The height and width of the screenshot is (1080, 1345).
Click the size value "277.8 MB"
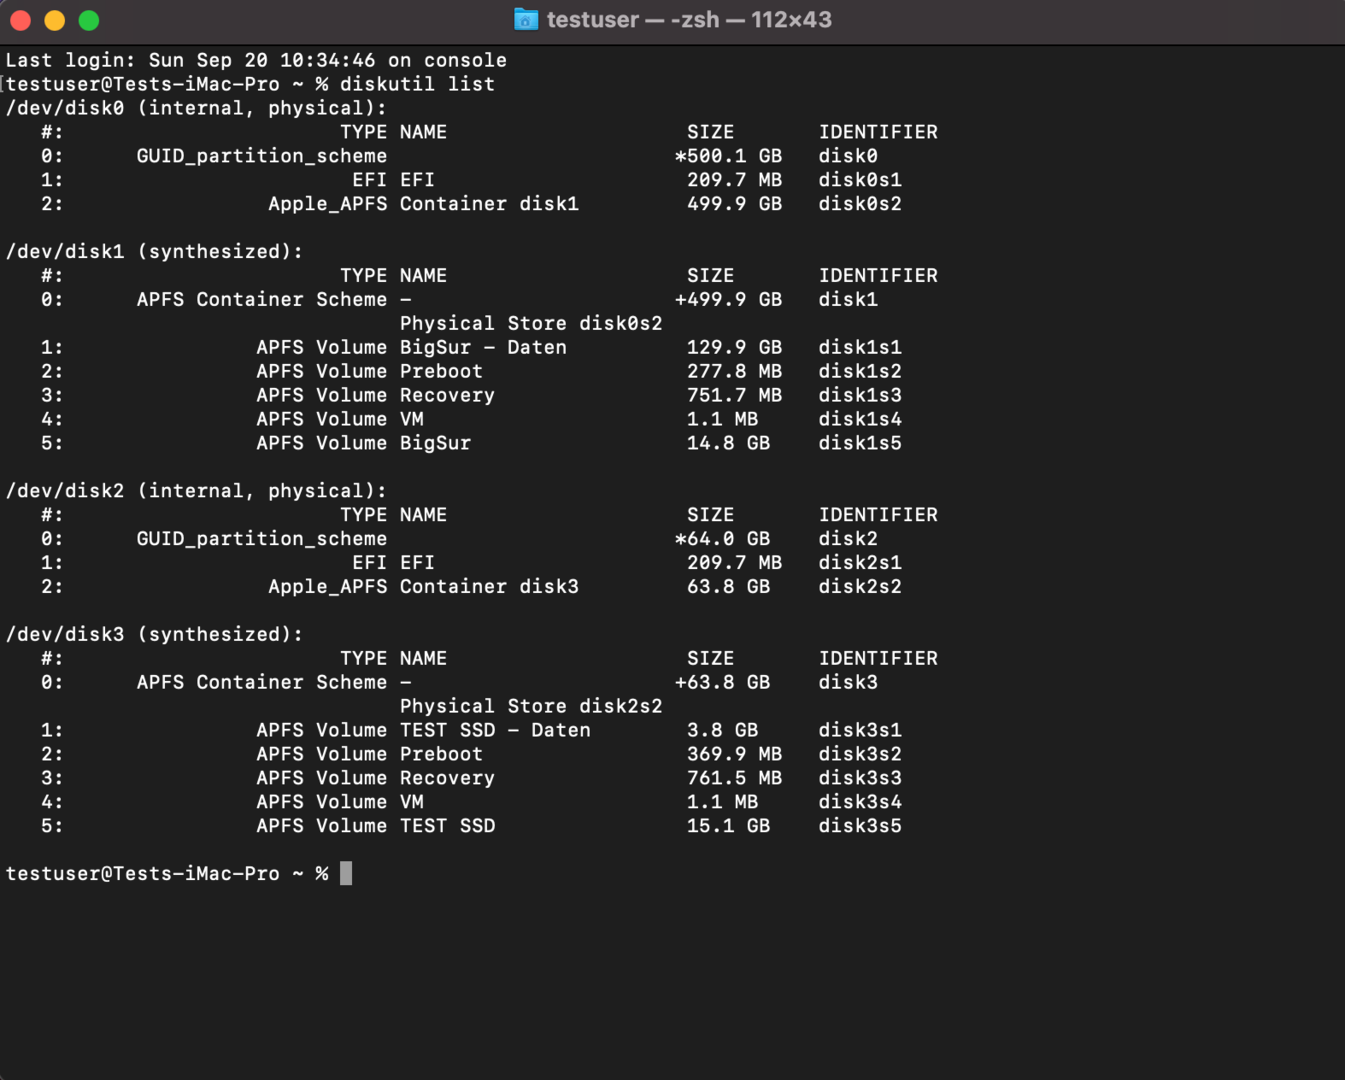click(x=735, y=372)
